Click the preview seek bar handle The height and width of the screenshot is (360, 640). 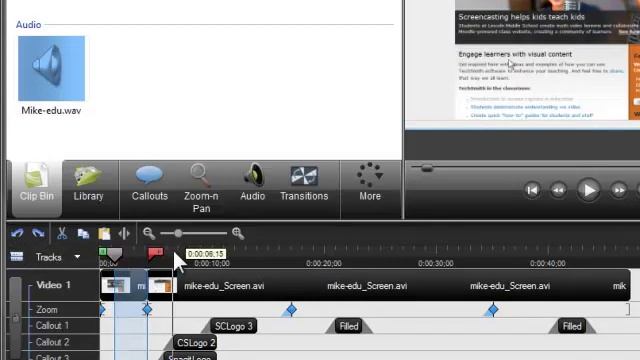tap(427, 168)
